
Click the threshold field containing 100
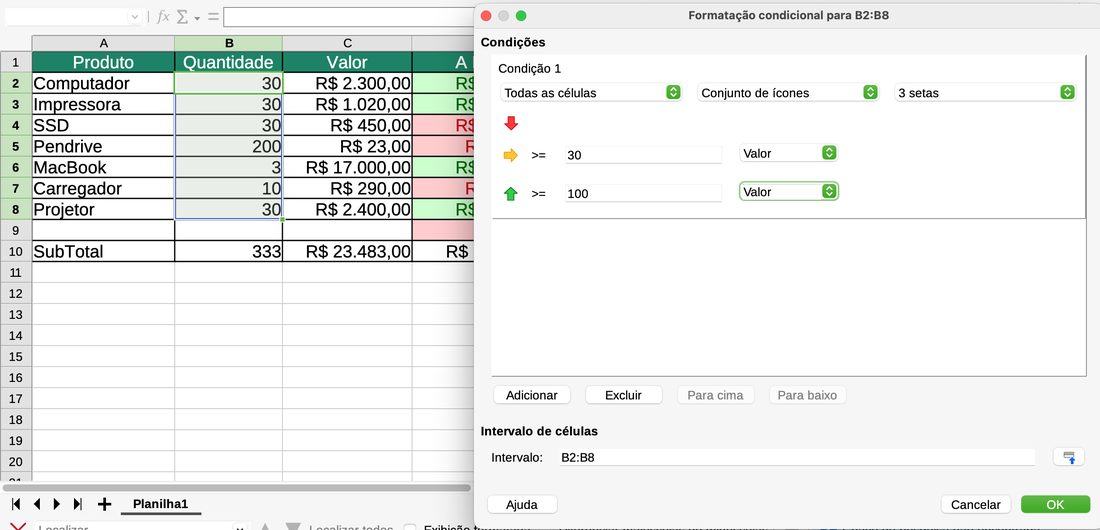pyautogui.click(x=643, y=194)
